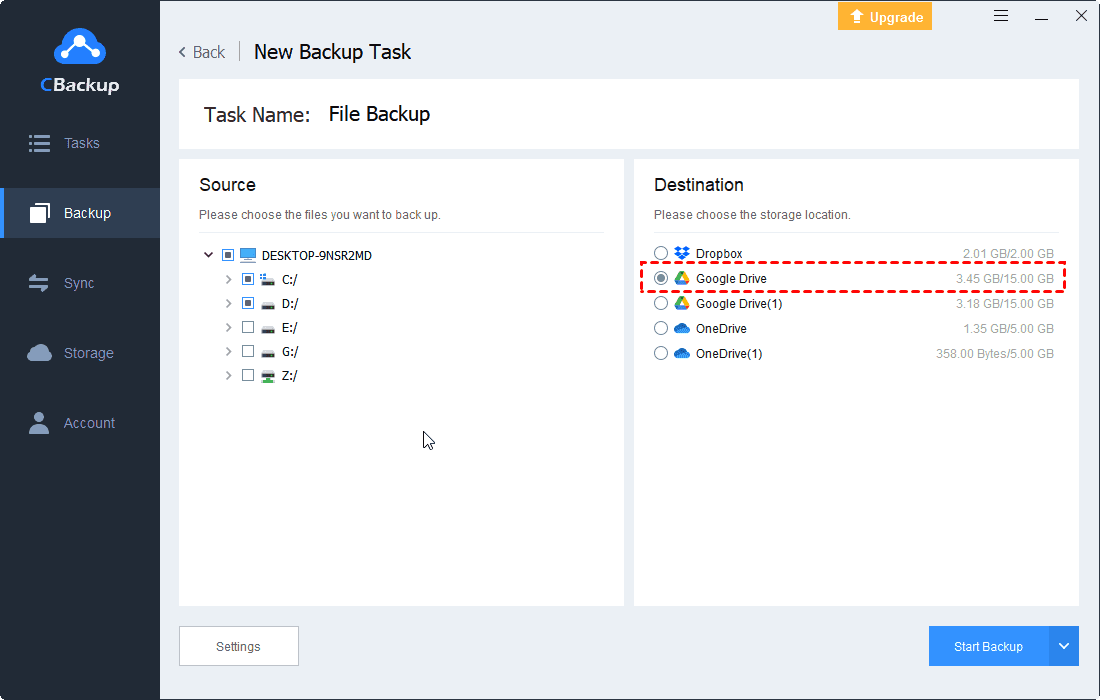Check the E:/ drive checkbox

coord(248,327)
